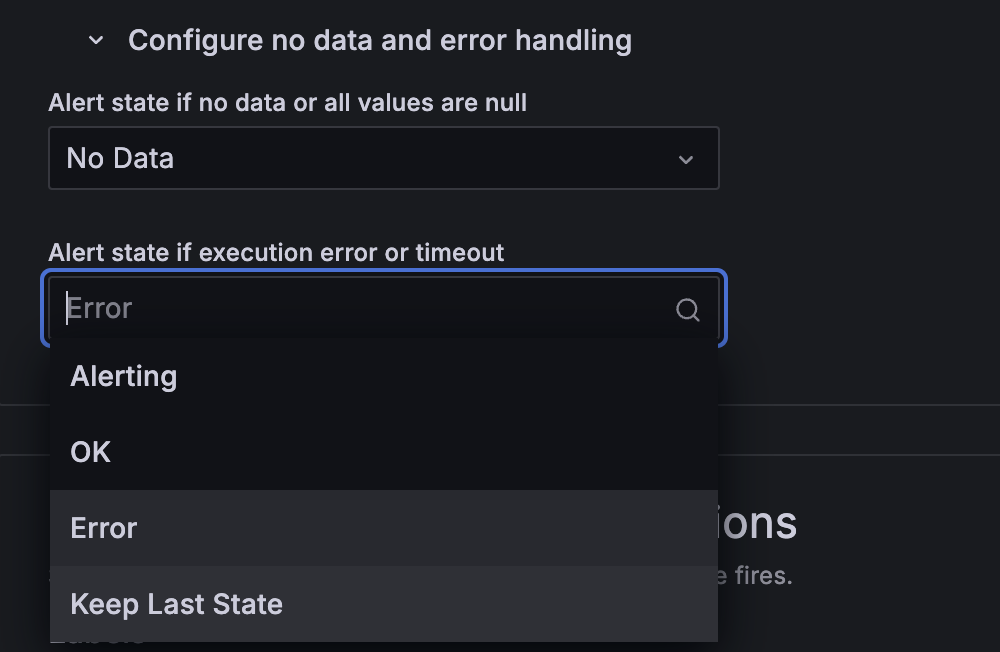Click the down arrow on the No Data selector

click(686, 158)
